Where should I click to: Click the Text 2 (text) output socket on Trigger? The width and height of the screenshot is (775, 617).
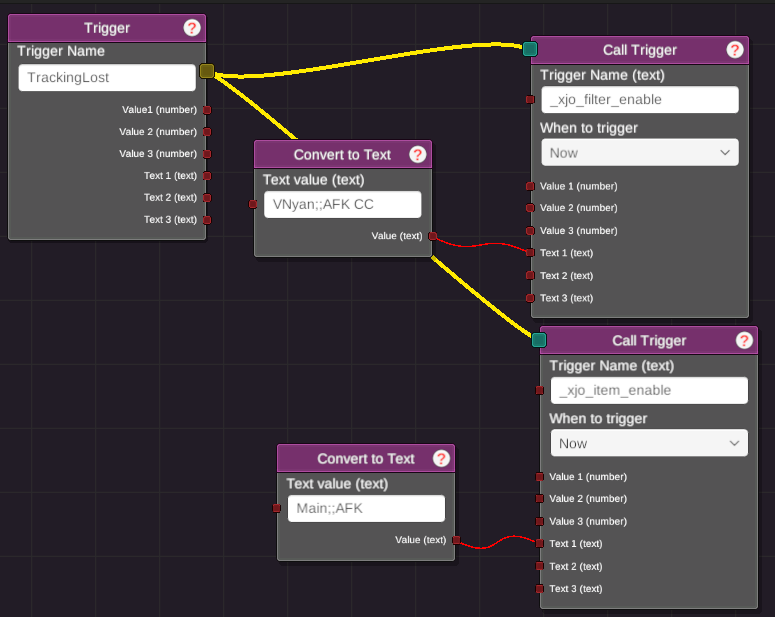[x=208, y=198]
